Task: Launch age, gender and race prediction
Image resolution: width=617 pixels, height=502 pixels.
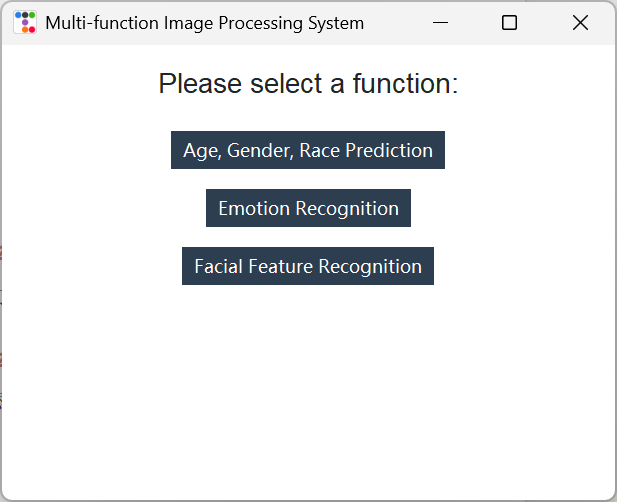Action: [x=307, y=150]
